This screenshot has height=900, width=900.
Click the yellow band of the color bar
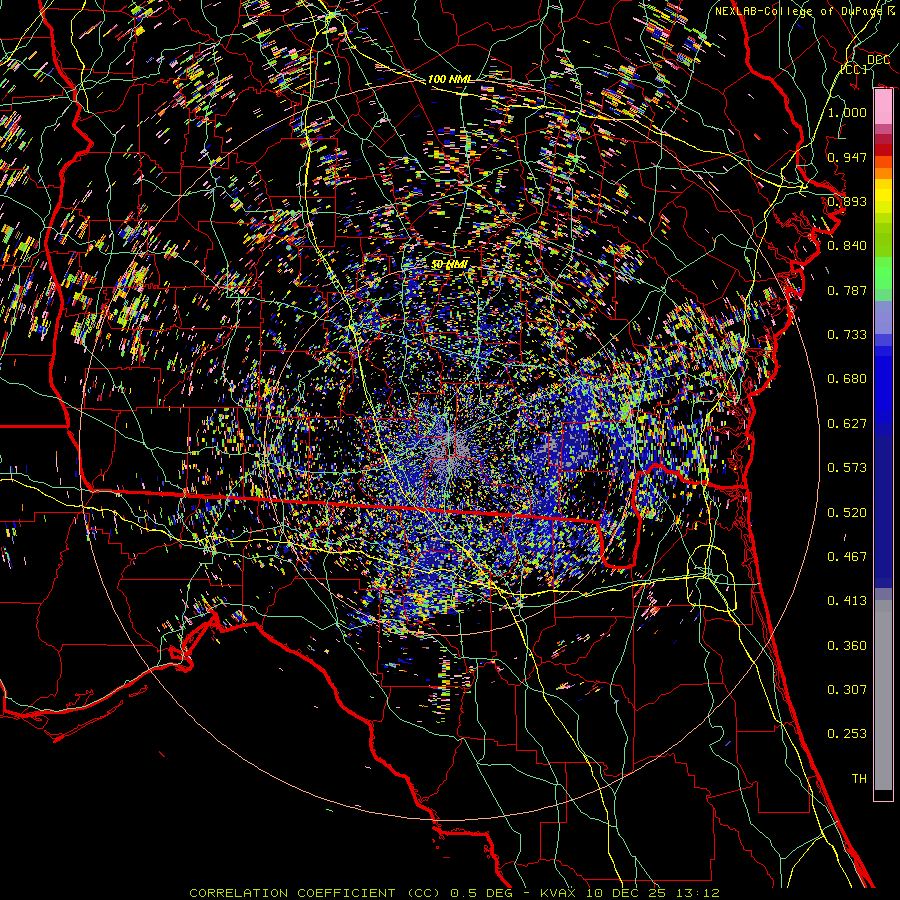tap(883, 197)
